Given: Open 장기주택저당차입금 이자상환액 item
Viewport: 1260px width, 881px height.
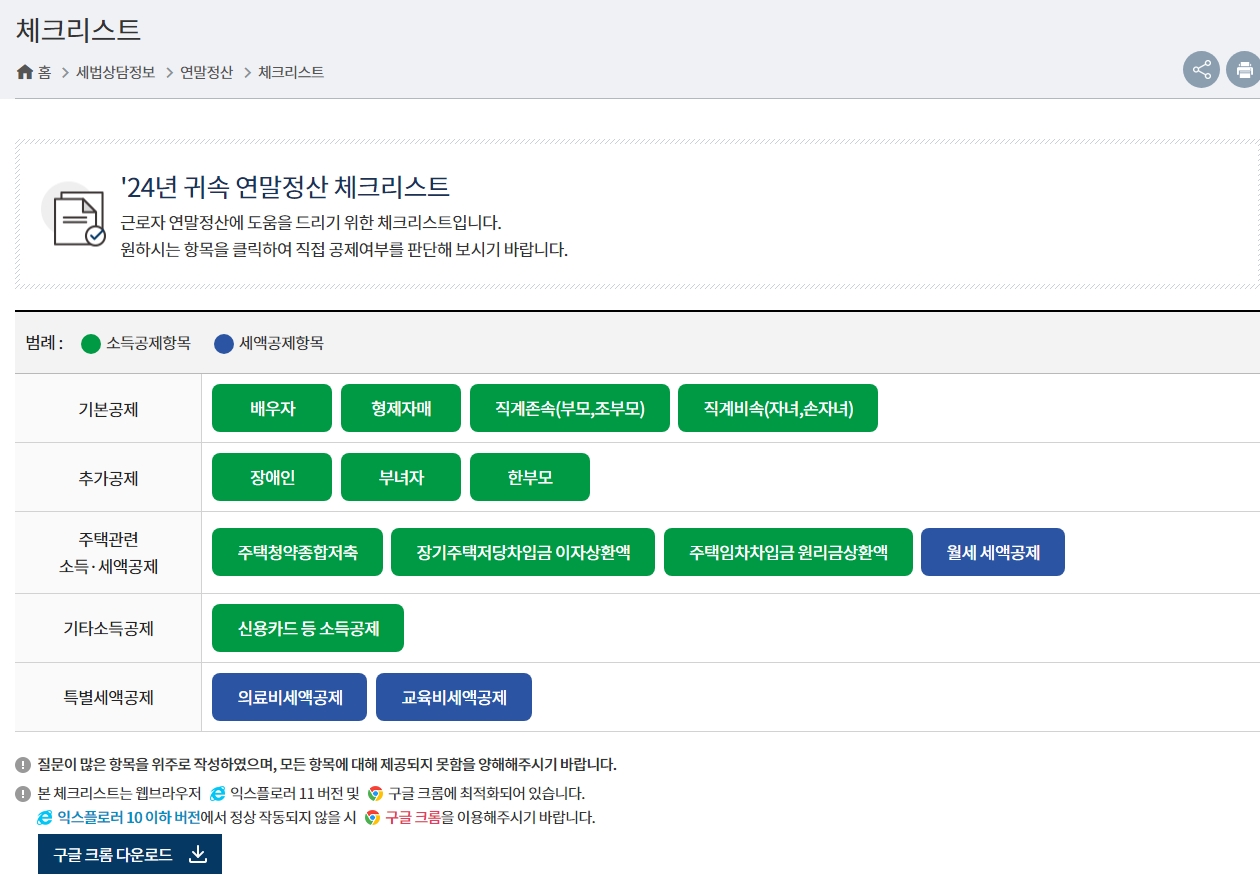Looking at the screenshot, I should click(522, 552).
